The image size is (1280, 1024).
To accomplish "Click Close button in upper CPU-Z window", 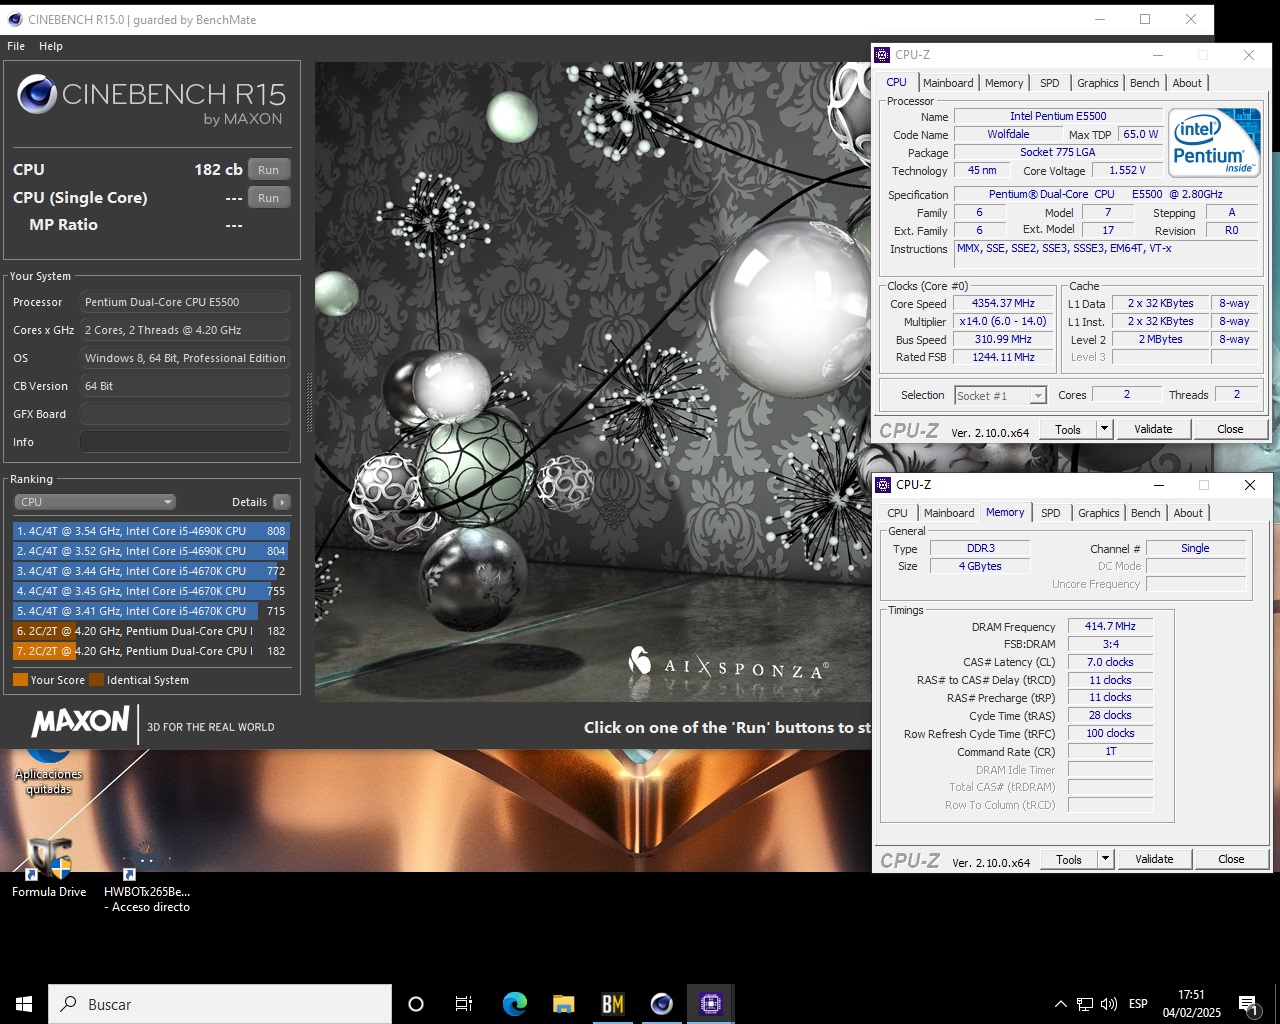I will [1230, 429].
